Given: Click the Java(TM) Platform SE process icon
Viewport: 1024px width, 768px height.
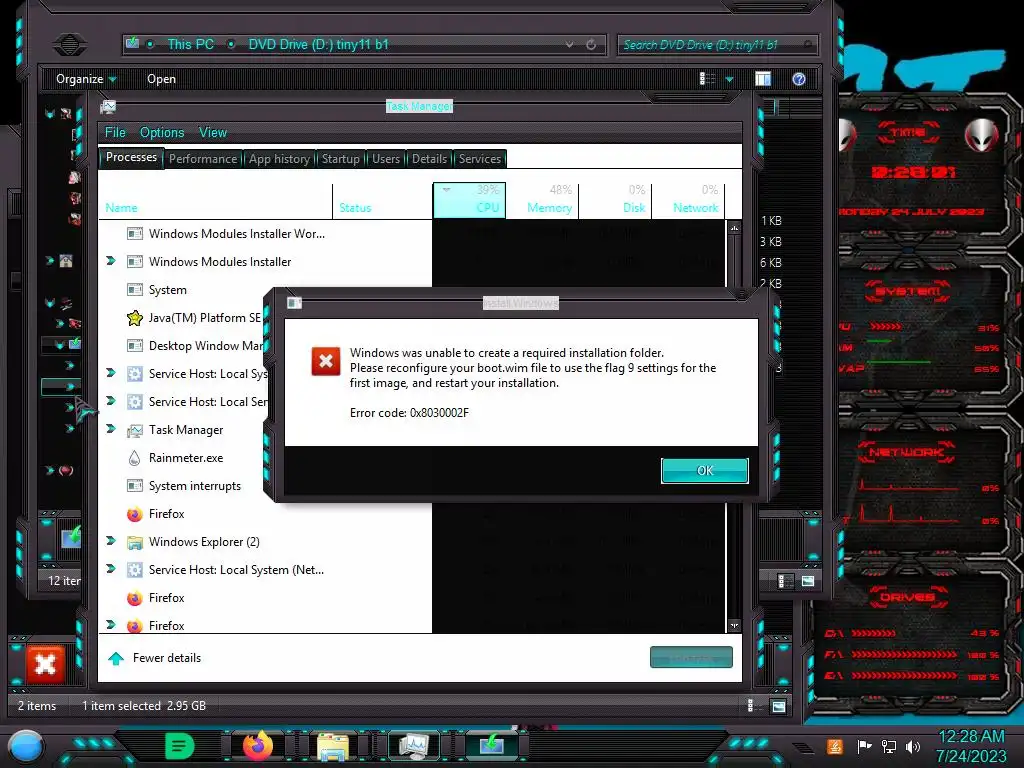Looking at the screenshot, I should (135, 318).
